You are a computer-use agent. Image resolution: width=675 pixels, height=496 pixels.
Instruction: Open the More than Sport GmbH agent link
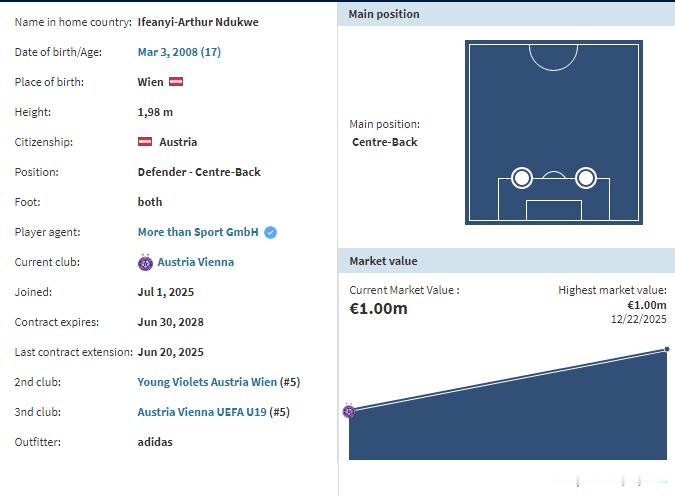pos(198,232)
